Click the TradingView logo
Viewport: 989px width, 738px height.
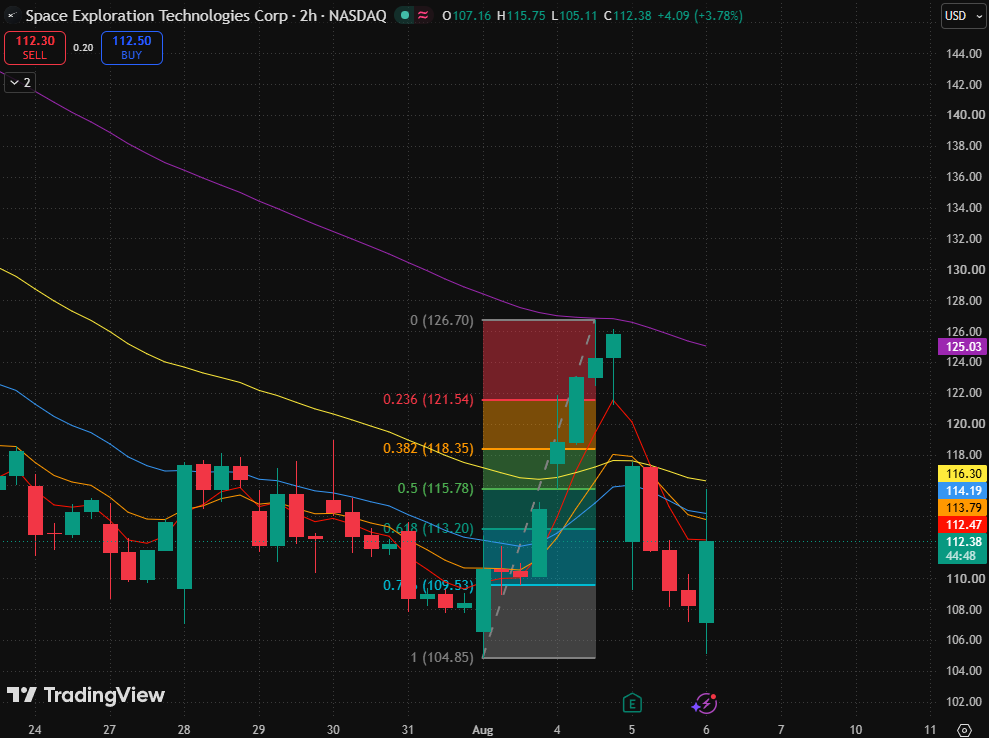[86, 695]
